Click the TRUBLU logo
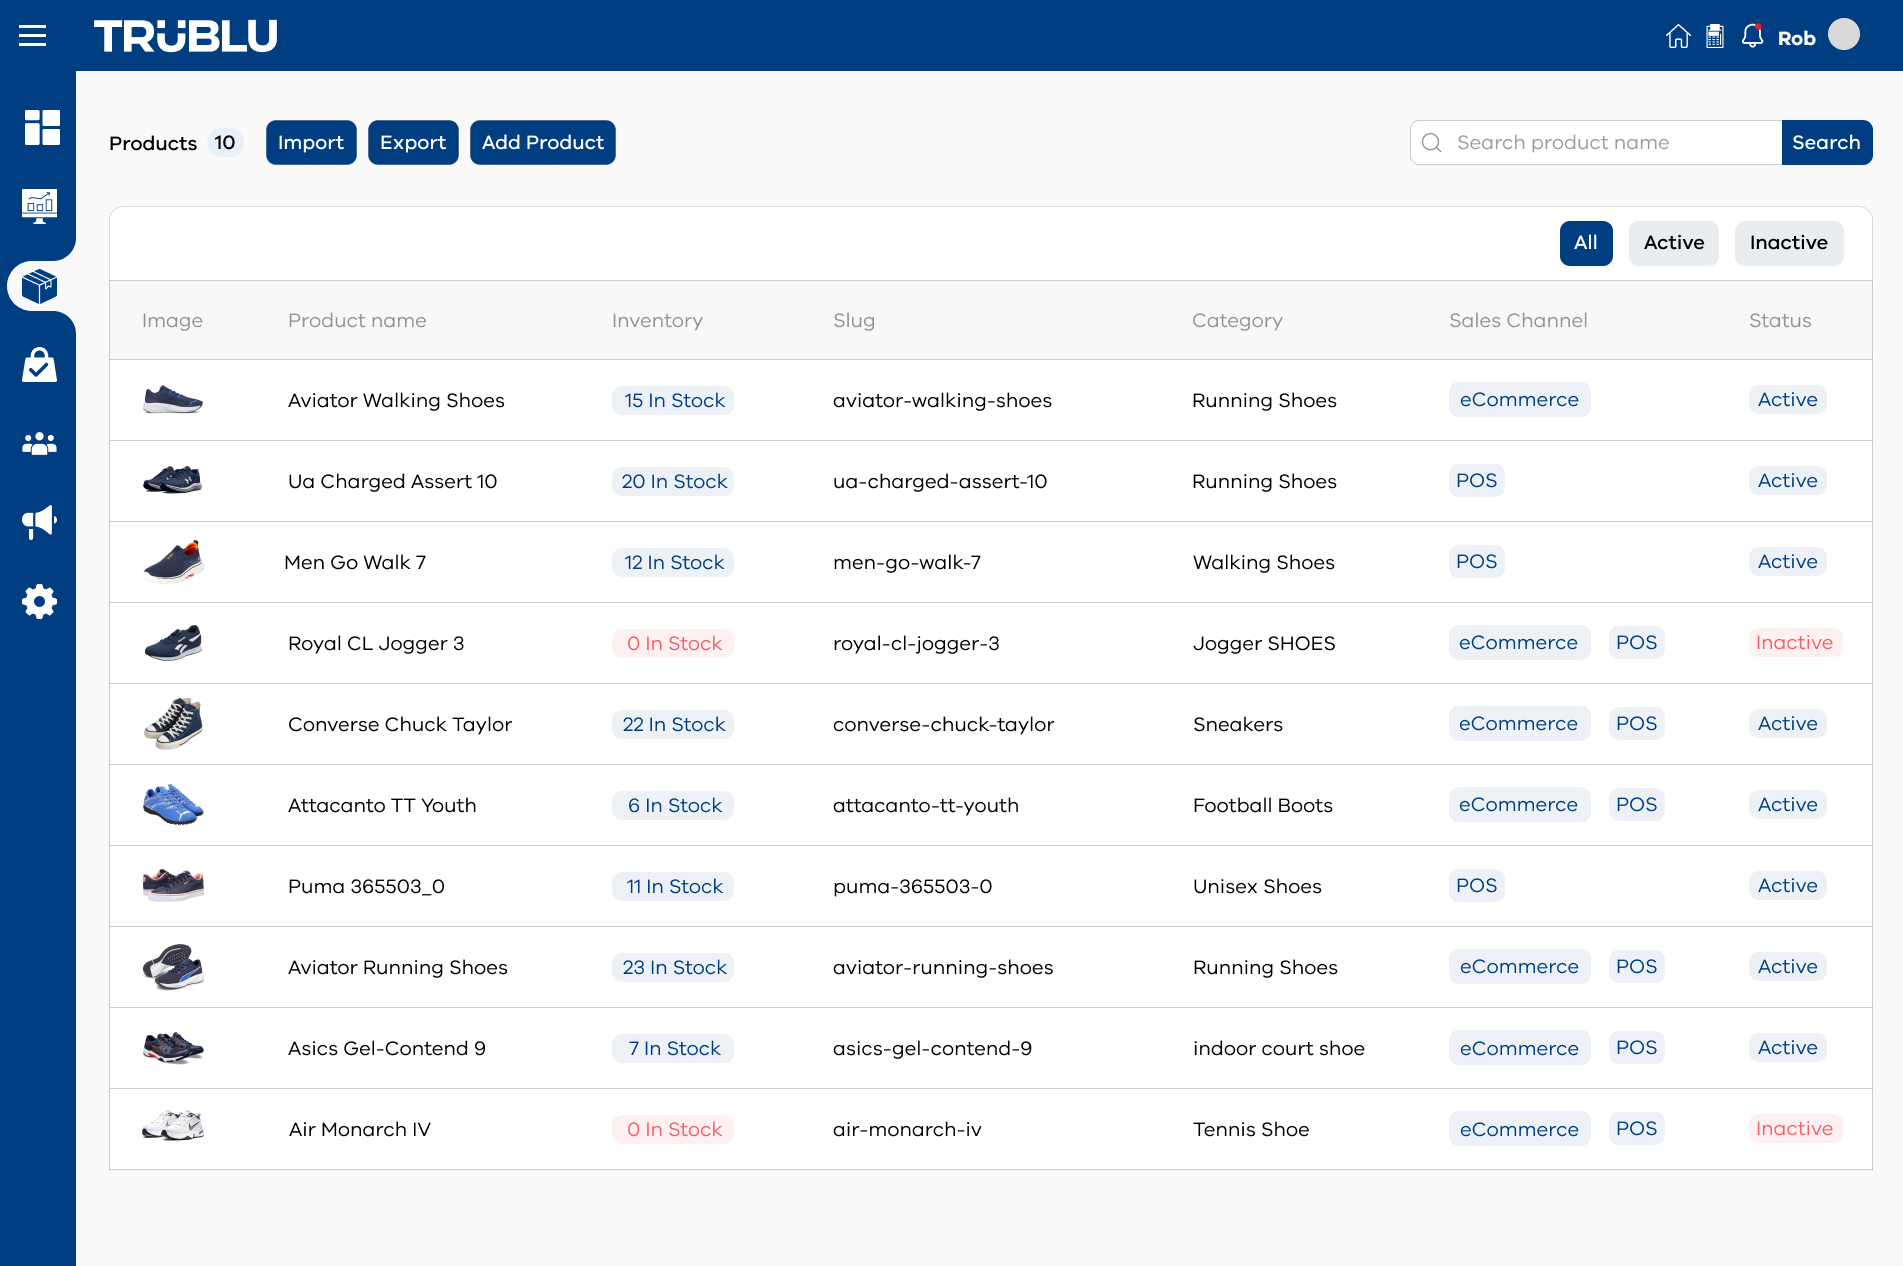1903x1266 pixels. [186, 36]
